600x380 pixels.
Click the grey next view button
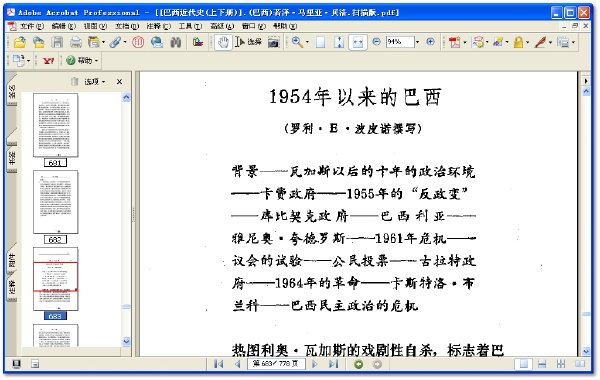[x=377, y=364]
